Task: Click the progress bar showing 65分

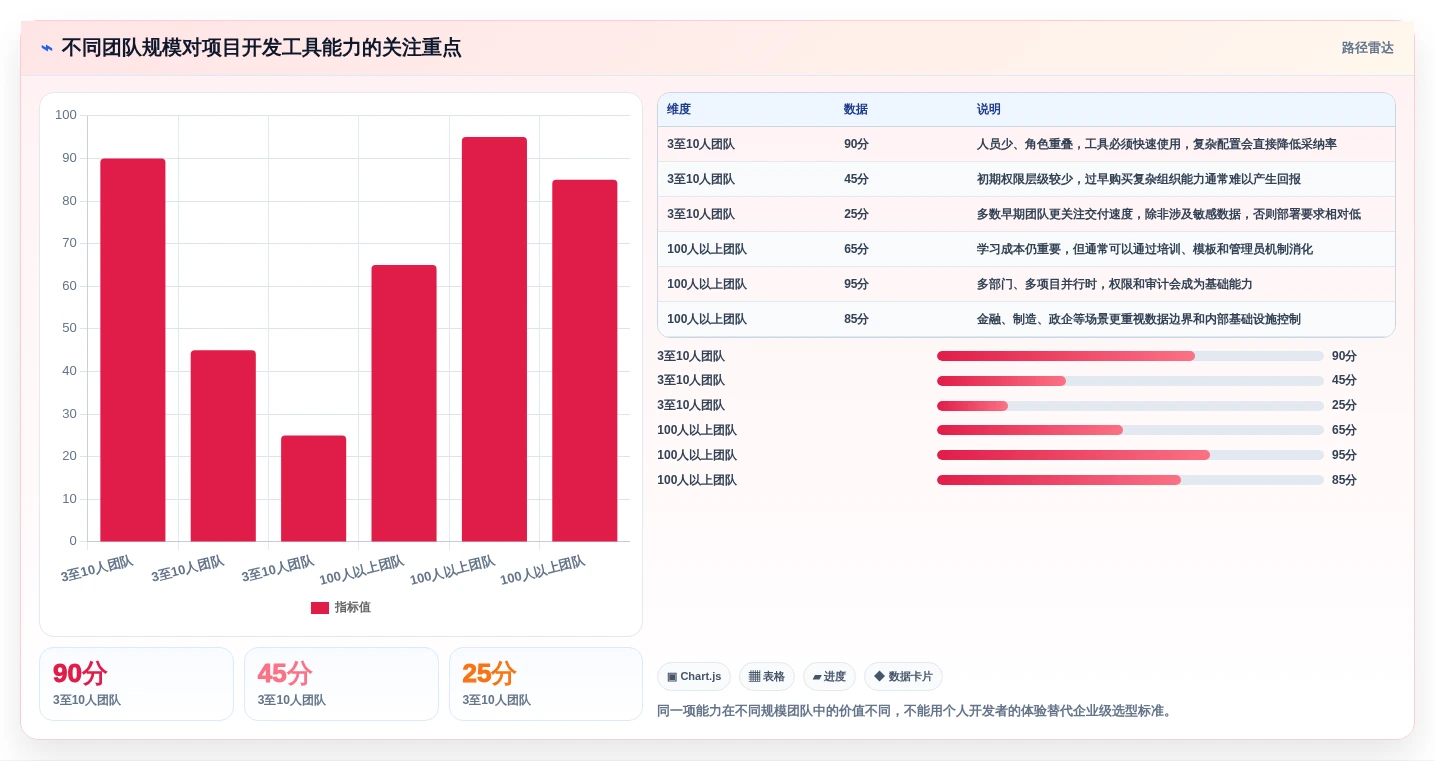Action: point(1130,430)
